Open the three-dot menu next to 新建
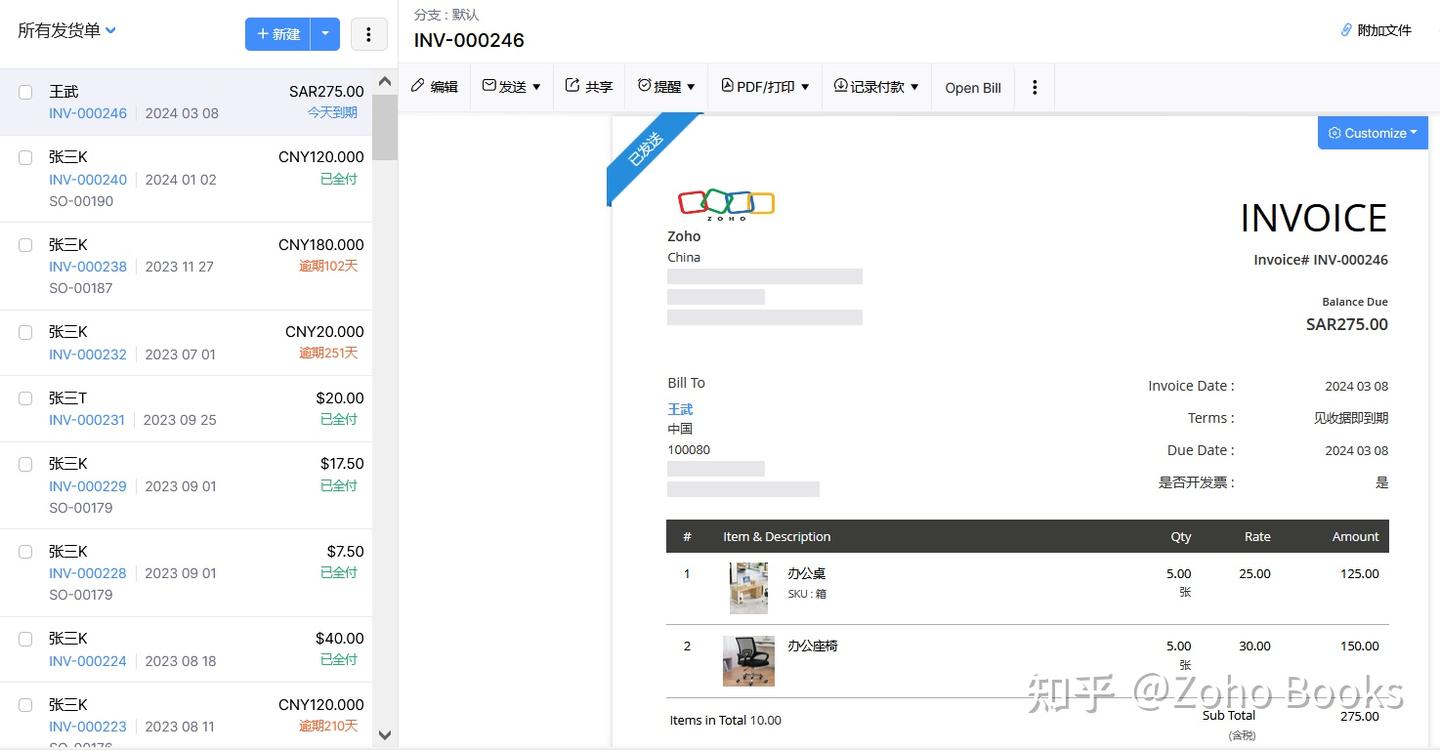 coord(369,33)
